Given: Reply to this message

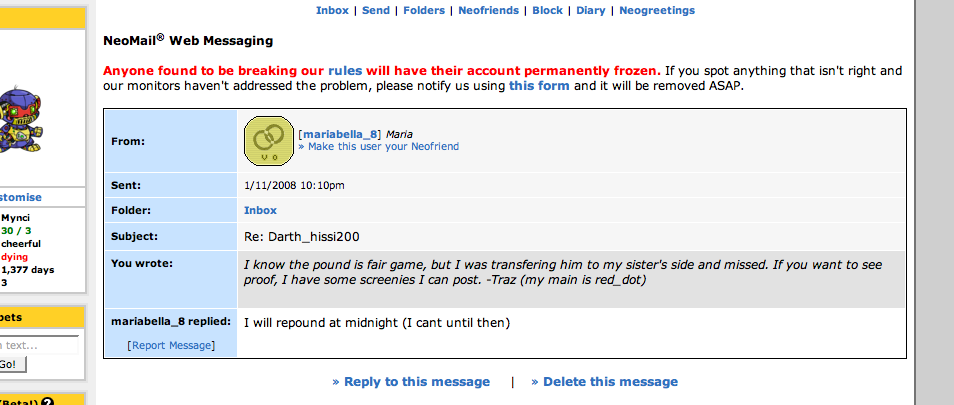Looking at the screenshot, I should (x=411, y=382).
